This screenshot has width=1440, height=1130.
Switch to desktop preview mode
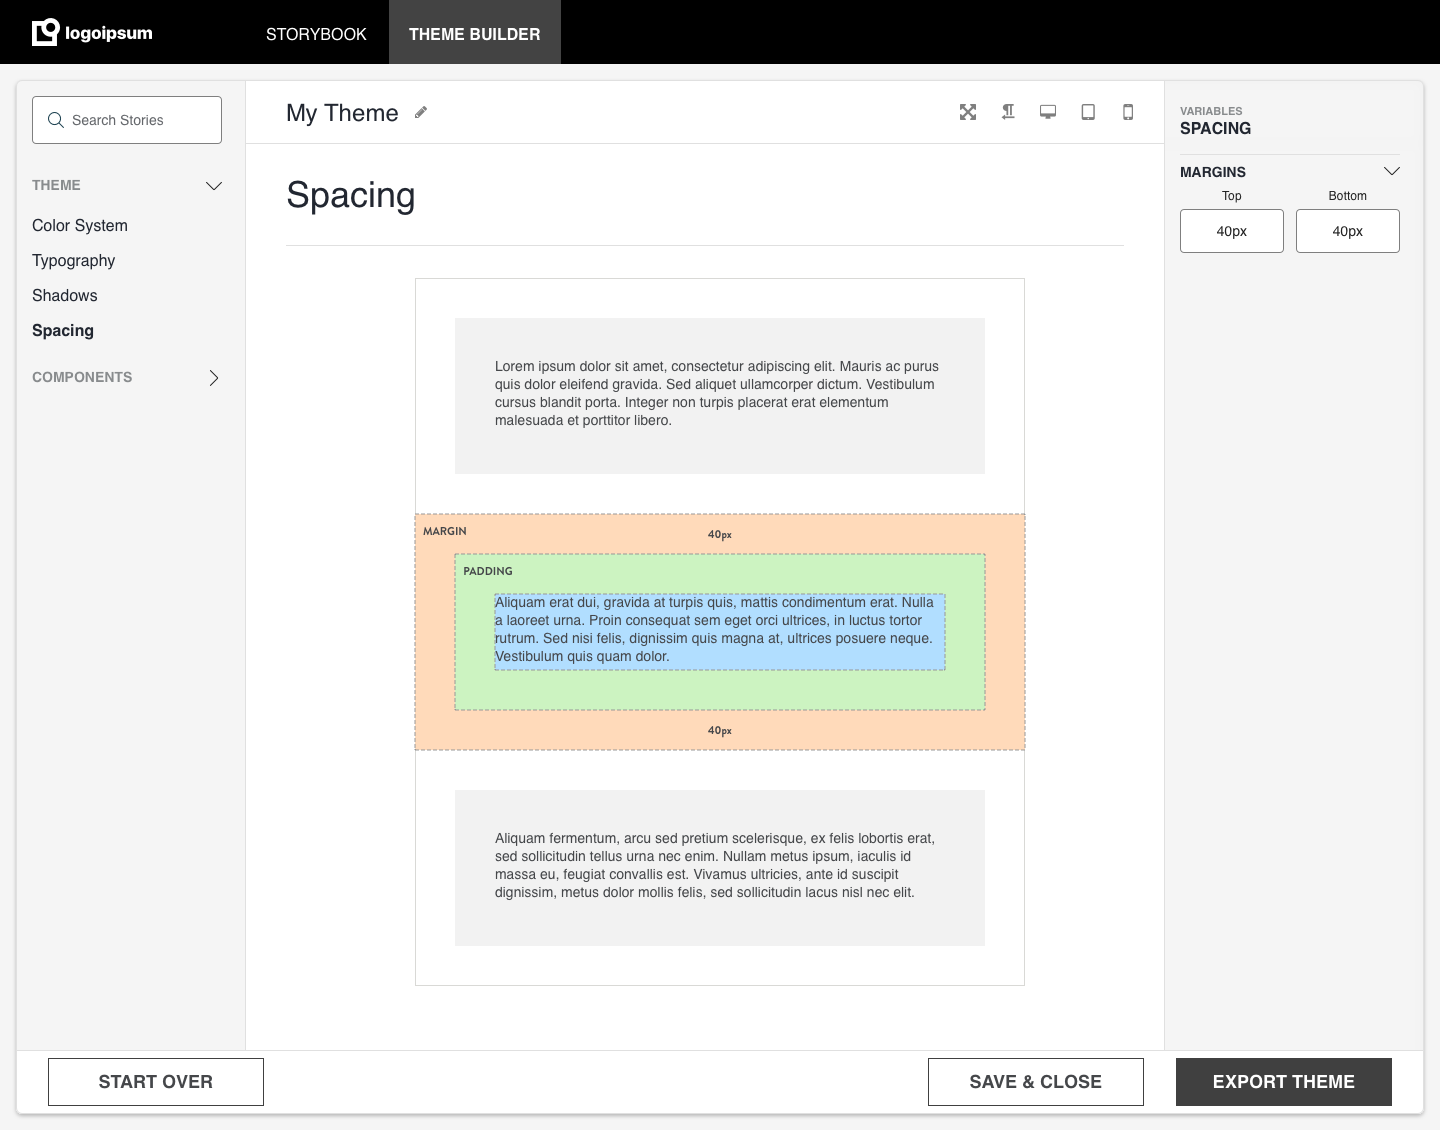pos(1048,112)
